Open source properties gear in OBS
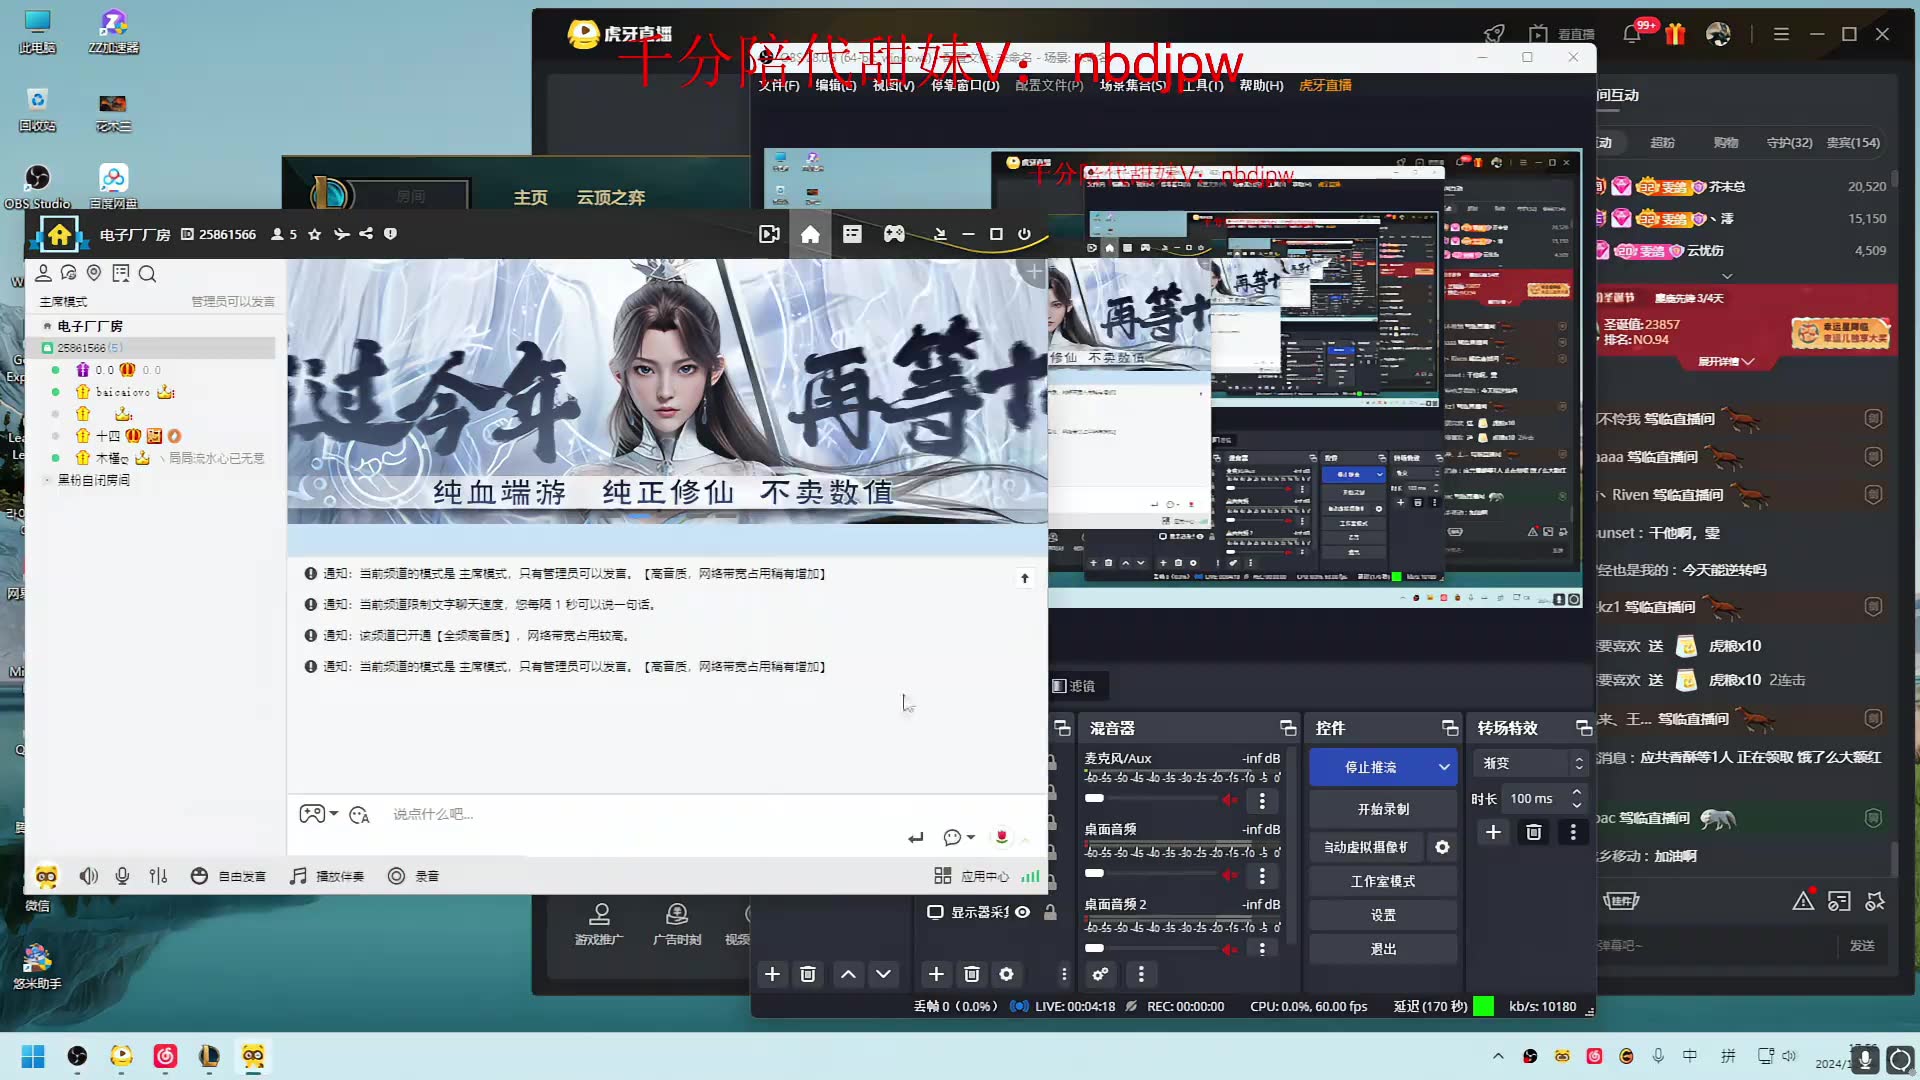Image resolution: width=1920 pixels, height=1080 pixels. point(1007,974)
